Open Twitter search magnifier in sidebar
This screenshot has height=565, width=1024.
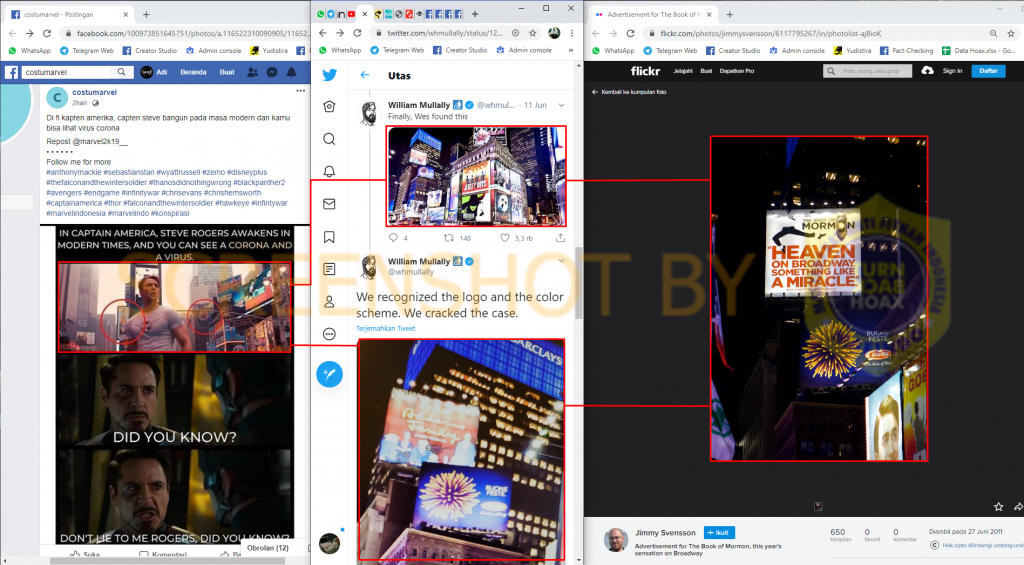329,138
